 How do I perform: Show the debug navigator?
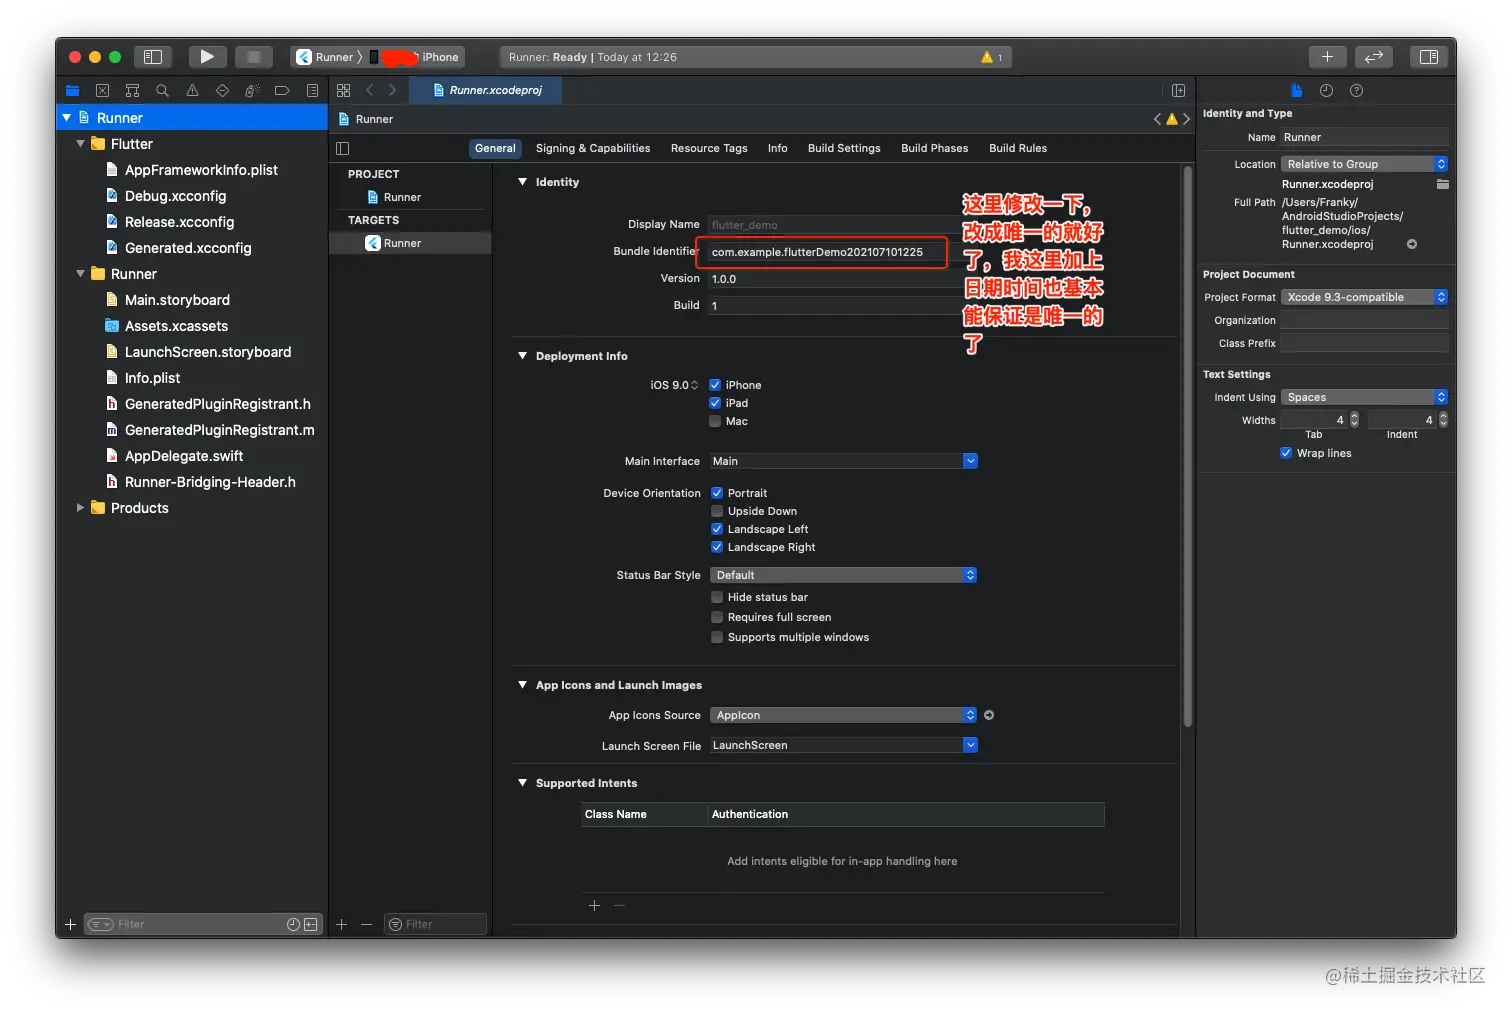point(252,90)
